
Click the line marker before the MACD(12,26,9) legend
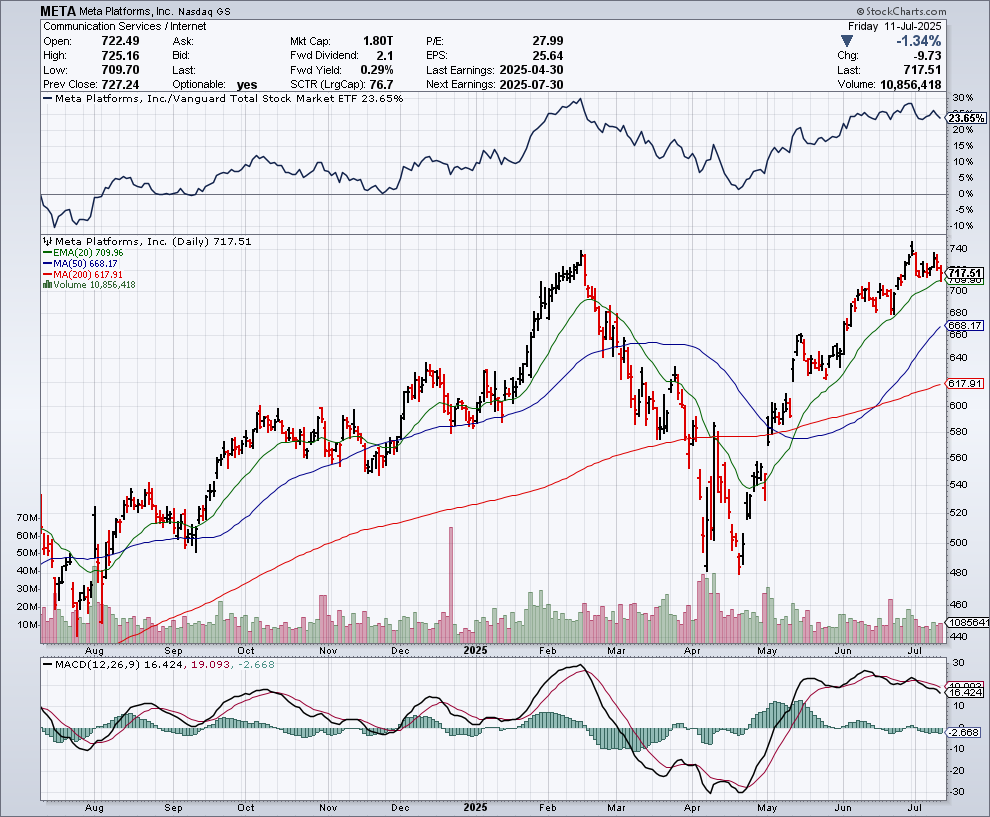47,664
